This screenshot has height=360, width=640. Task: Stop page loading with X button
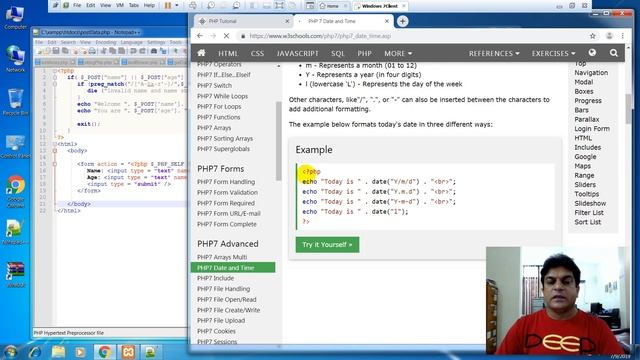[x=226, y=36]
